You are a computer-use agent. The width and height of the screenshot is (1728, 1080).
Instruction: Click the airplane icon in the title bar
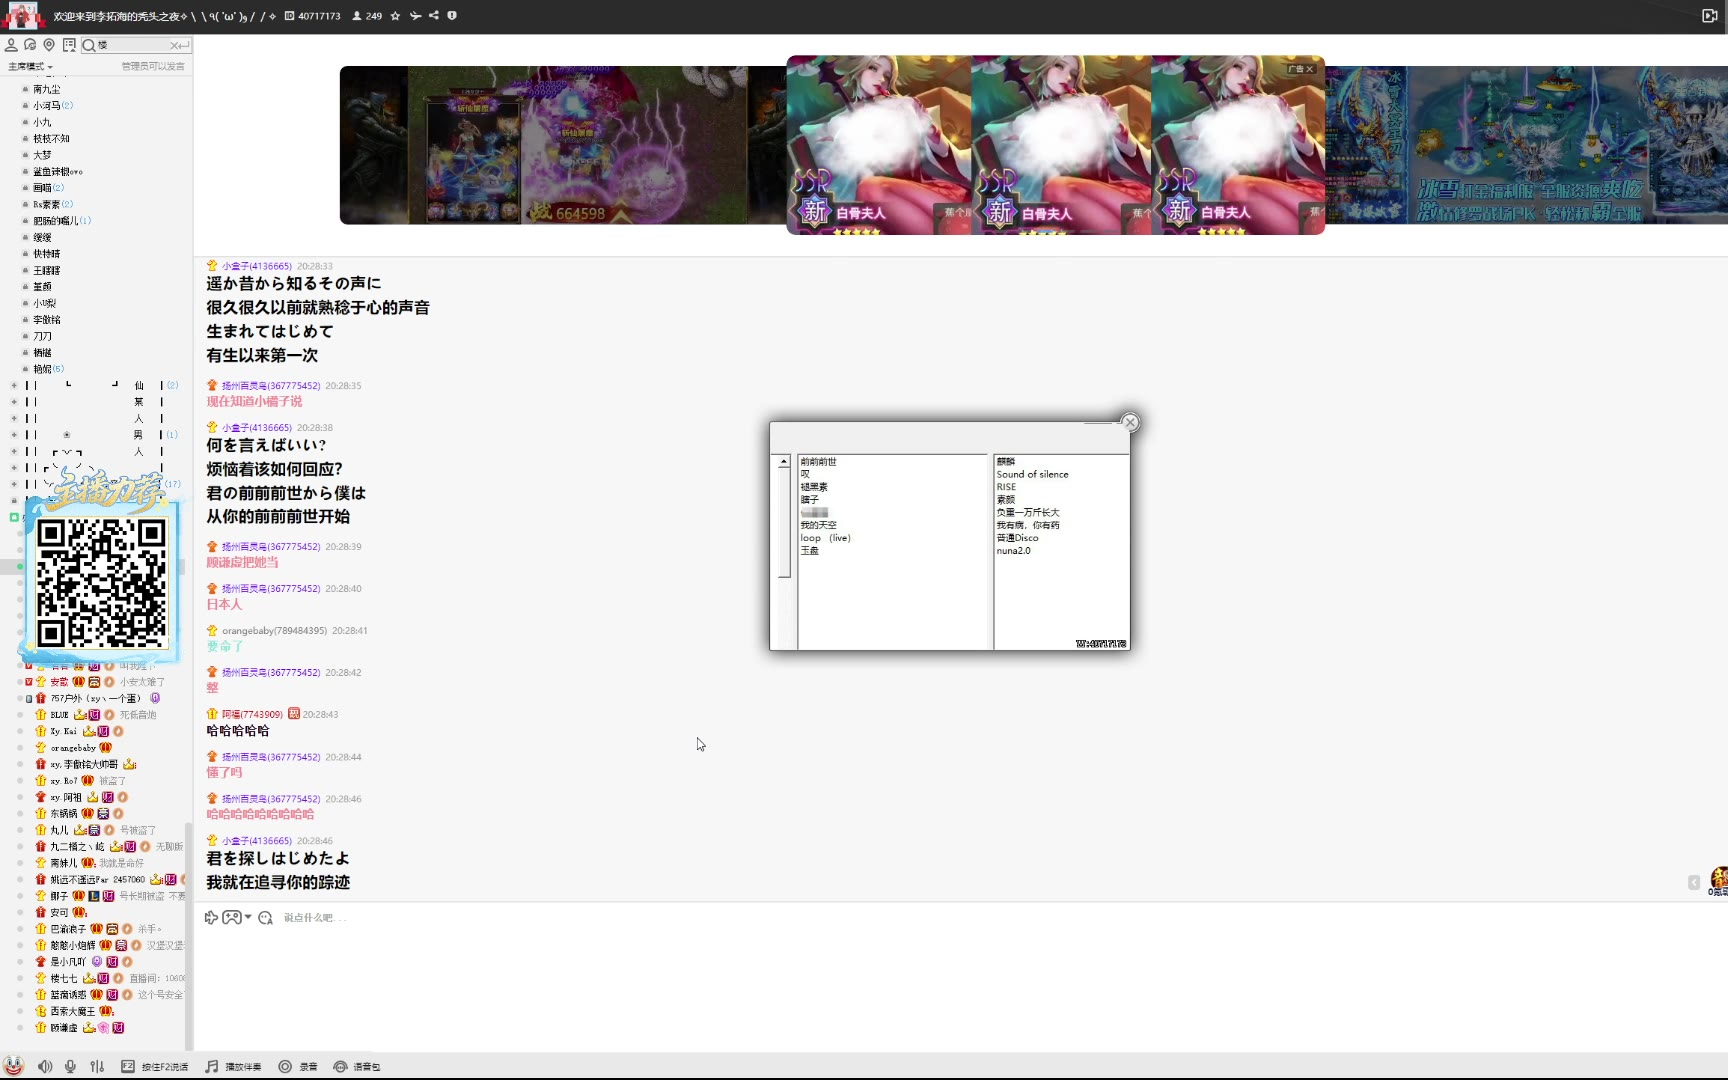point(416,16)
